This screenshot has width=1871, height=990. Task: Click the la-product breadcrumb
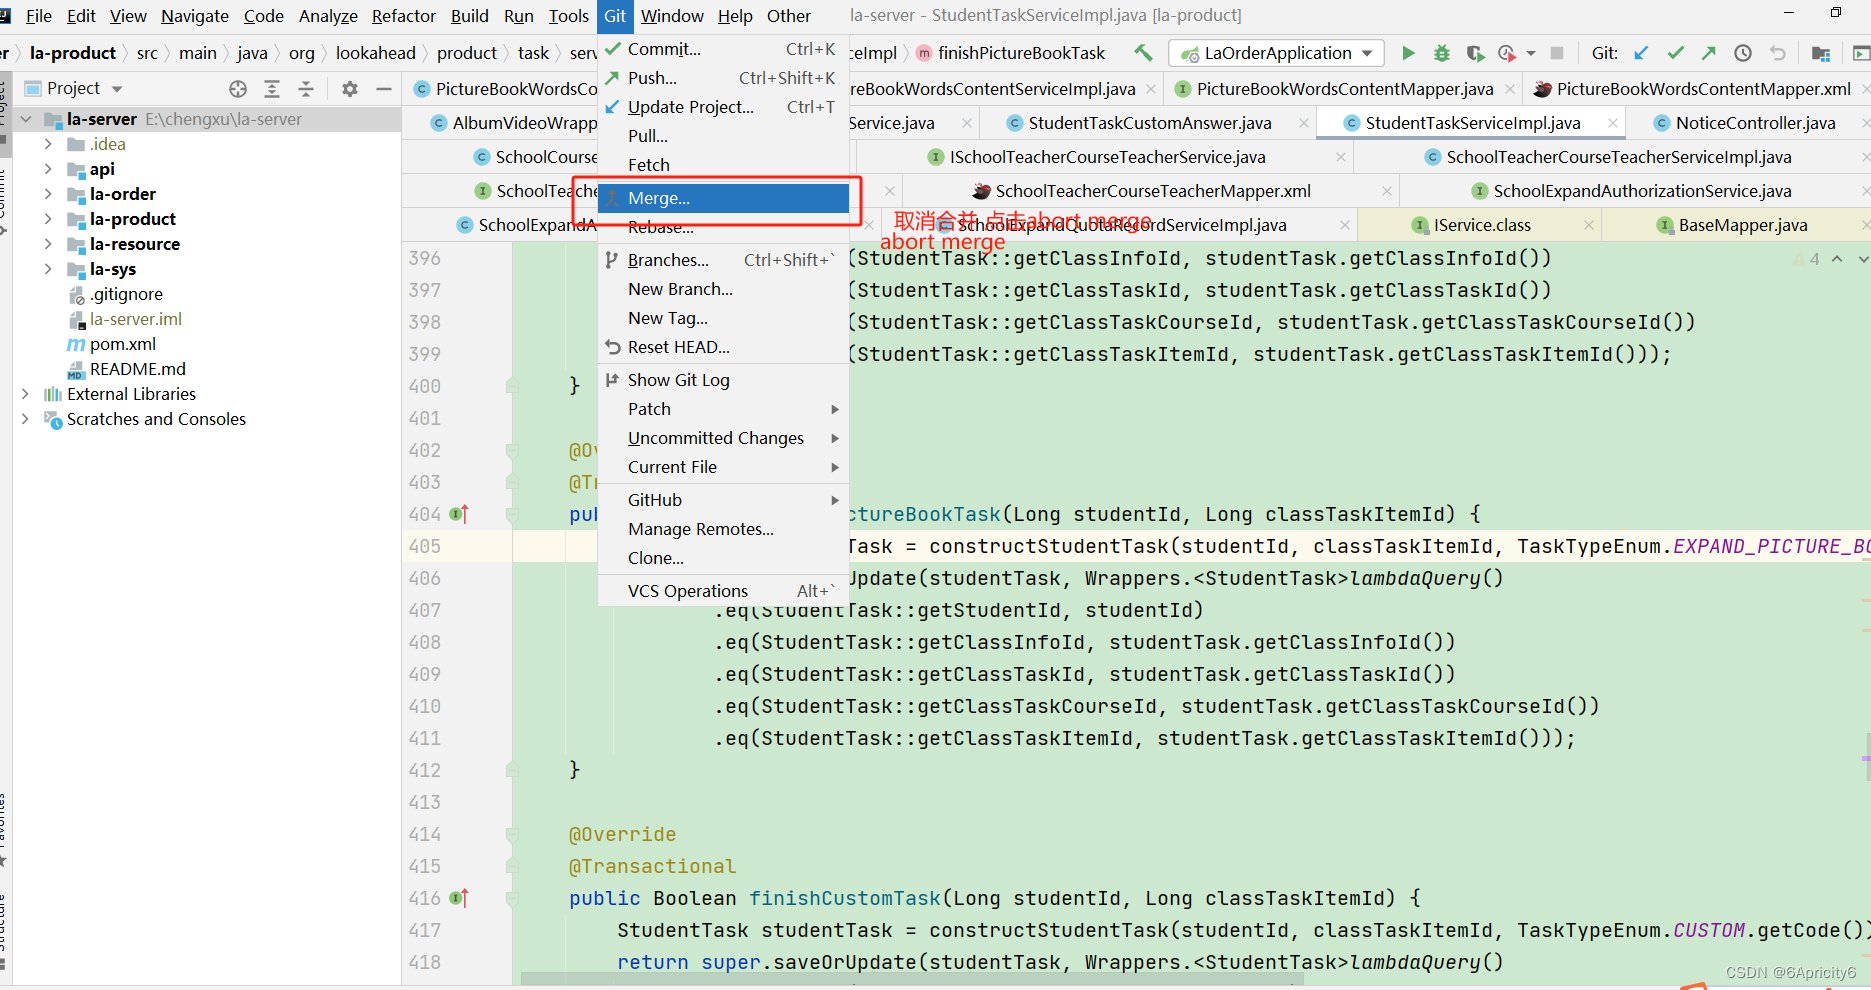tap(73, 53)
